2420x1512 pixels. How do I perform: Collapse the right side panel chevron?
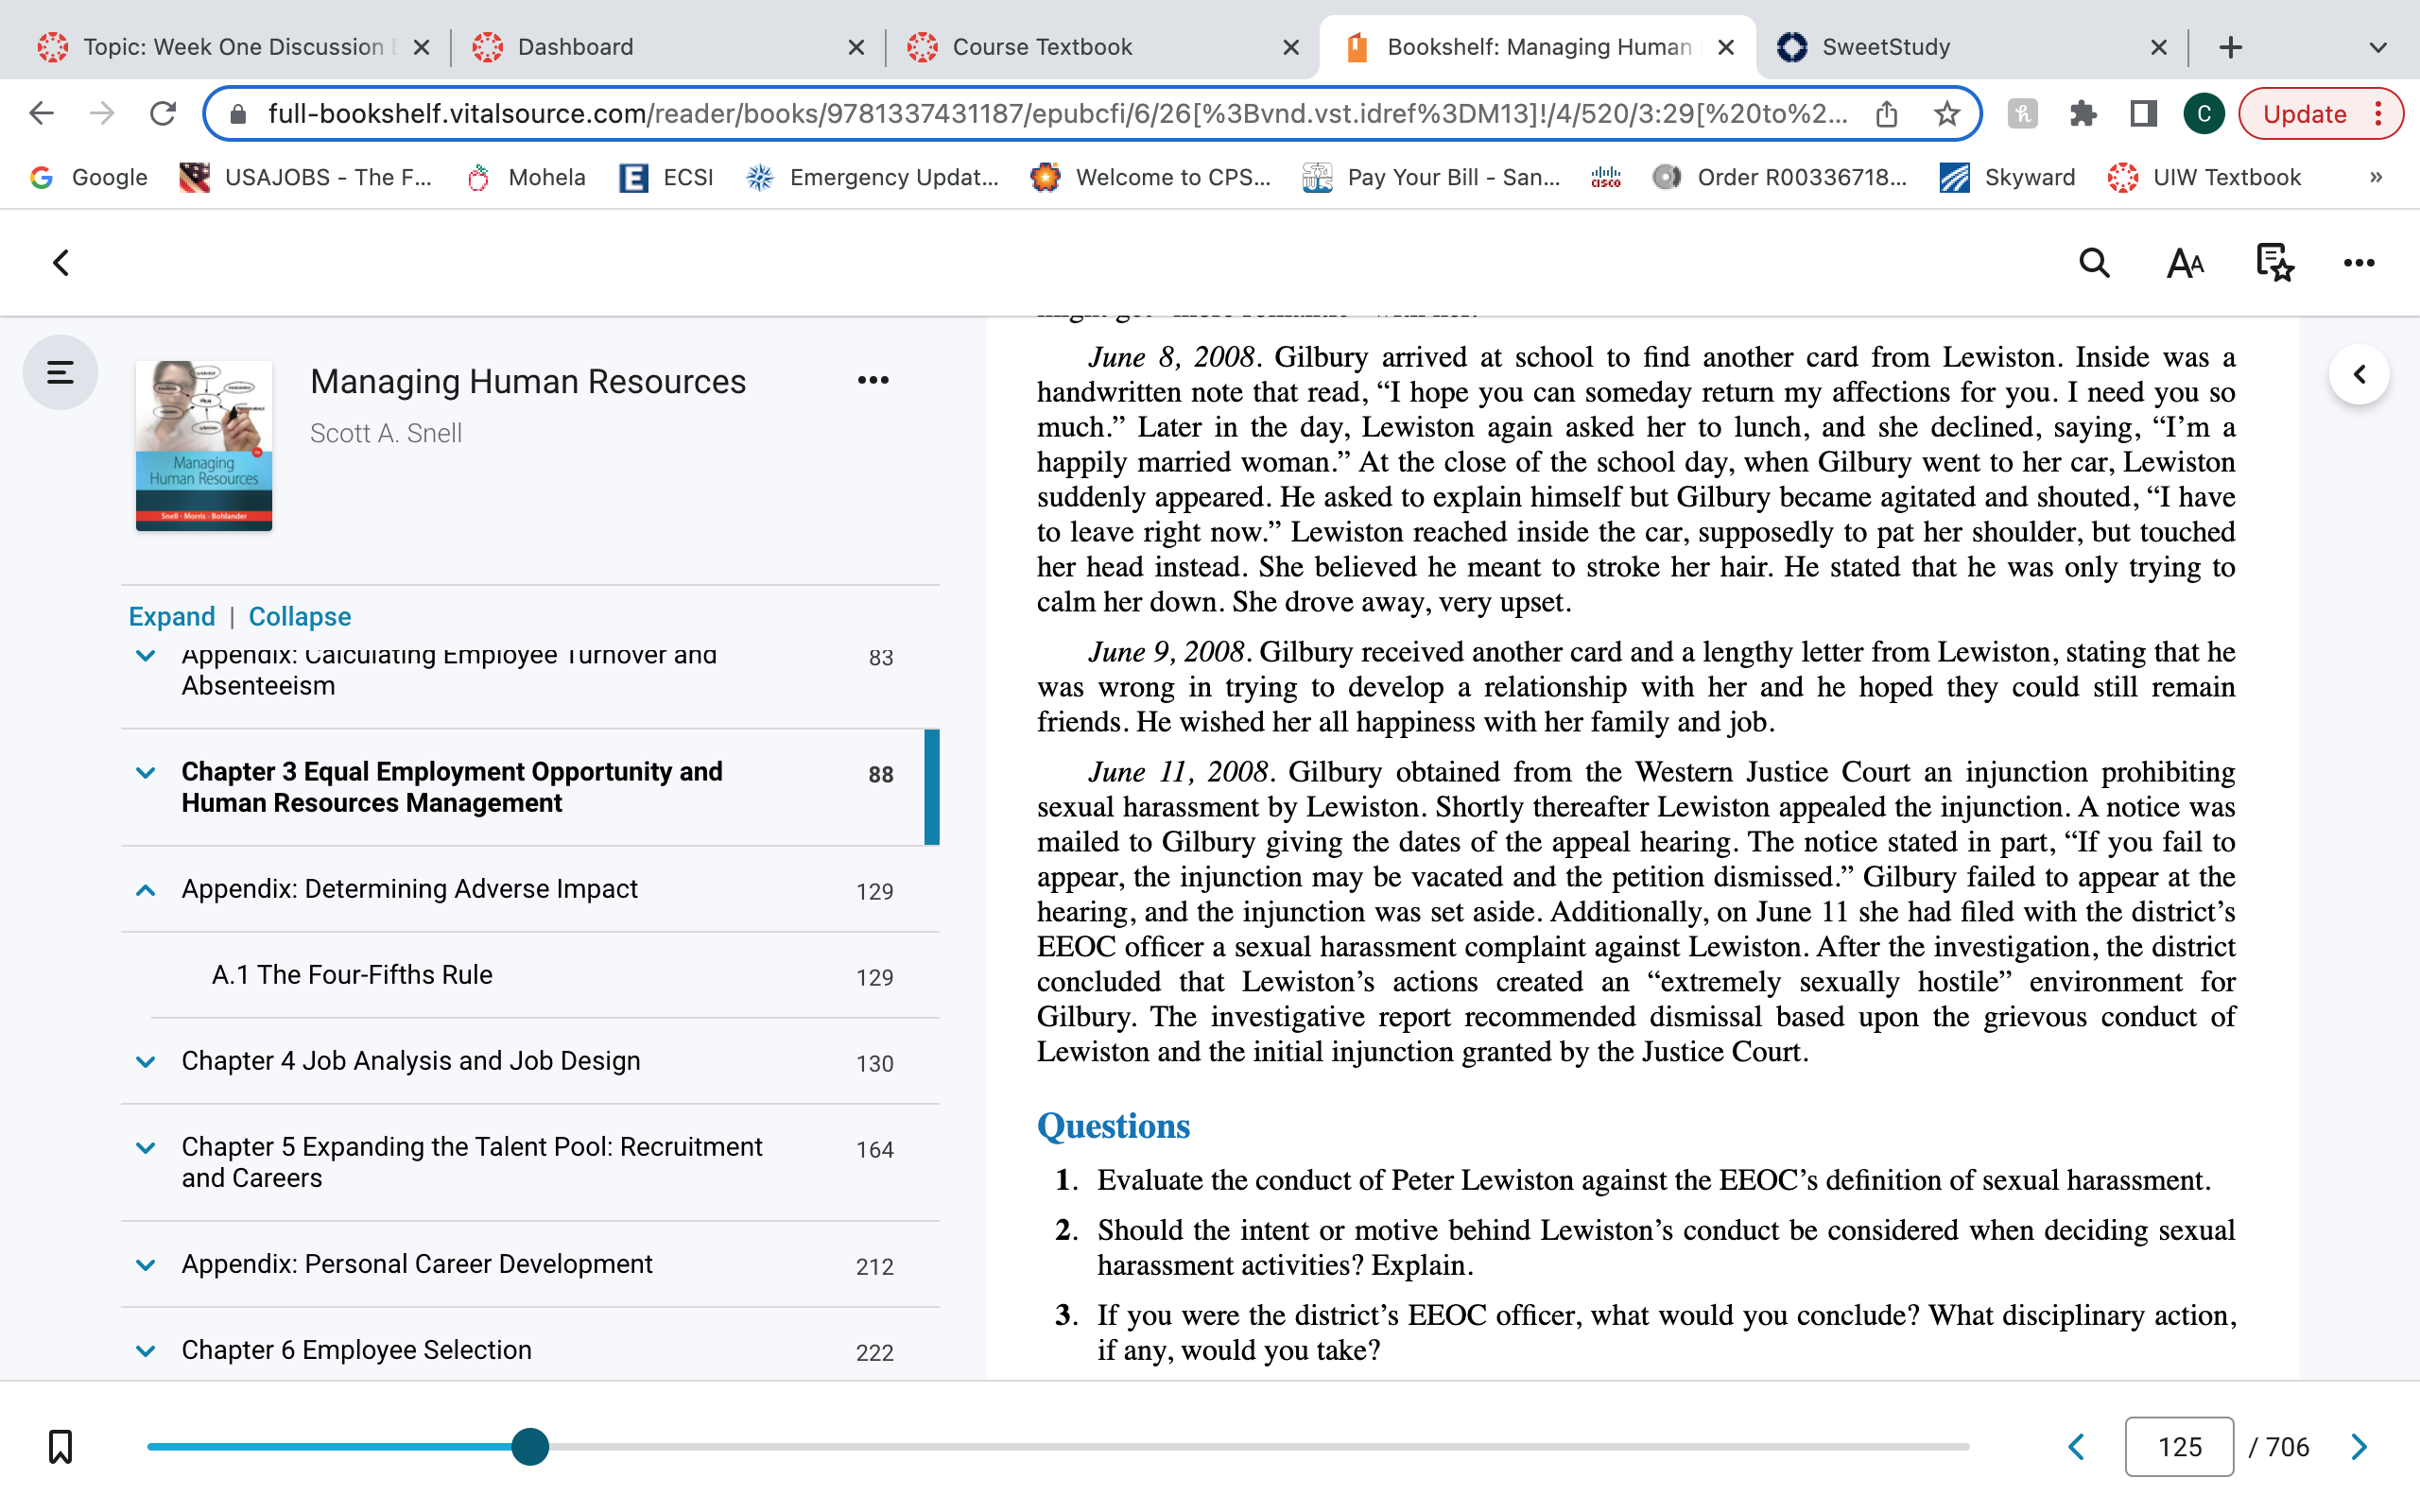[x=2359, y=374]
